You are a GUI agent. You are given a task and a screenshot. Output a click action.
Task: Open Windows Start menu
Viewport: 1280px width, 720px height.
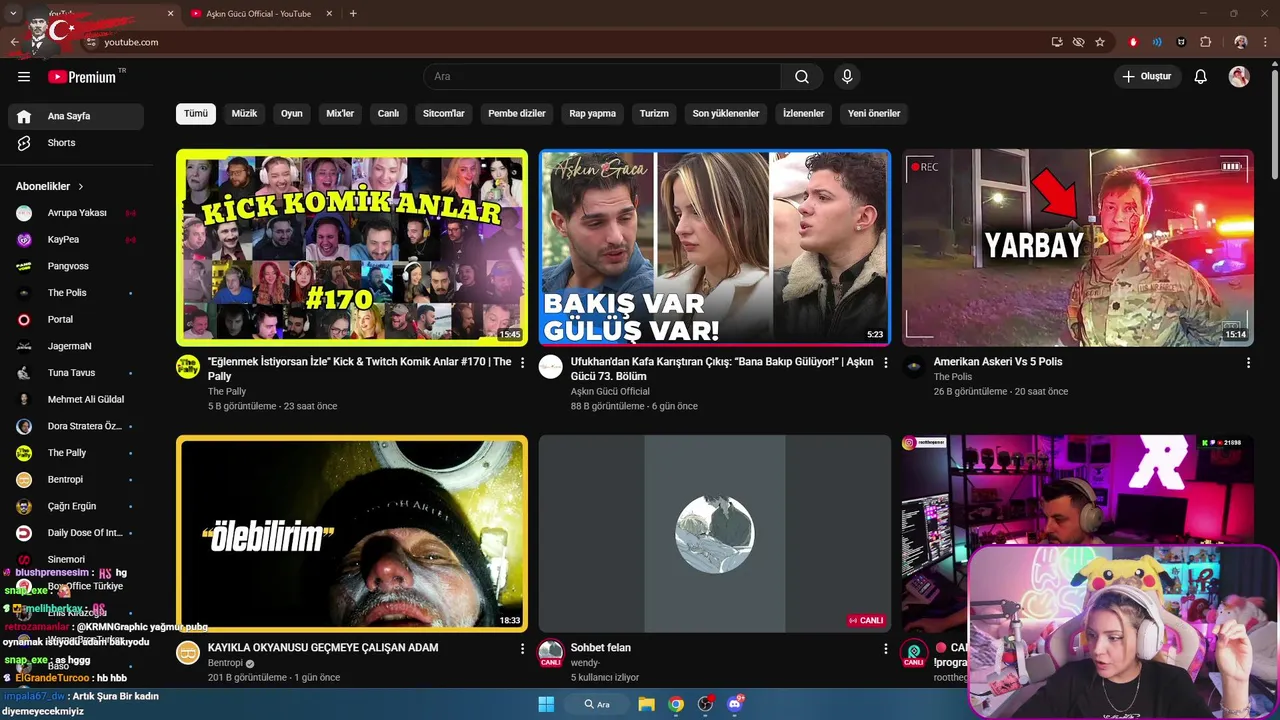click(x=546, y=704)
